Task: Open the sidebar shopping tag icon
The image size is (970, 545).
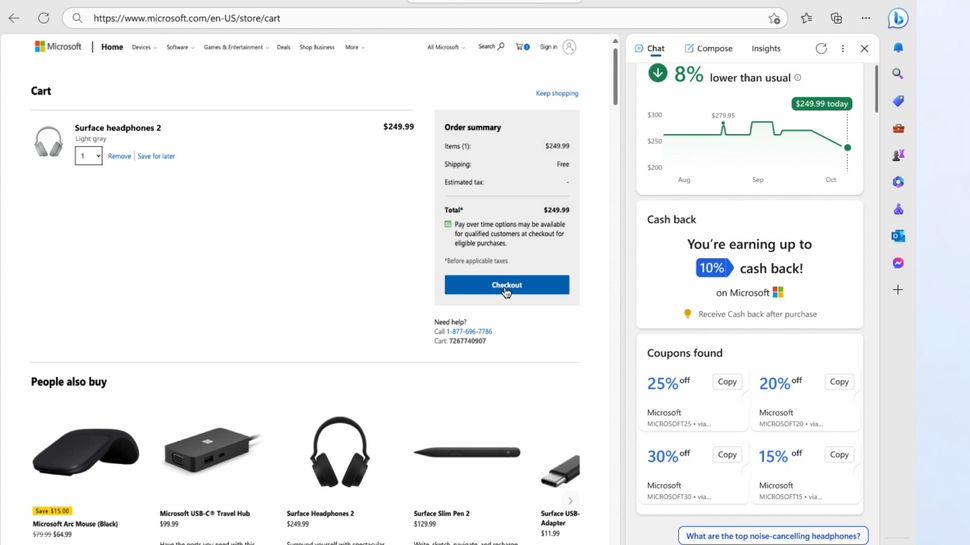Action: [898, 101]
